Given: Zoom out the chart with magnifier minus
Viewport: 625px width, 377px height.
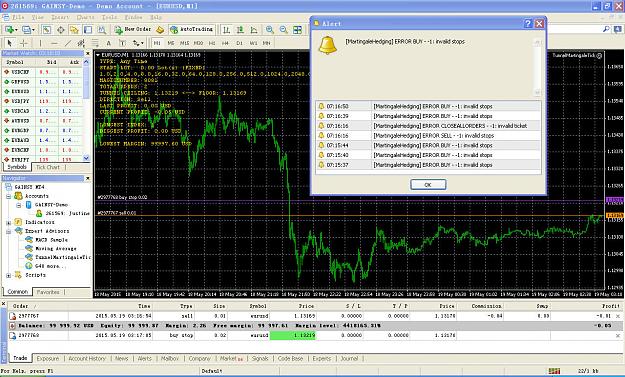Looking at the screenshot, I should (283, 29).
